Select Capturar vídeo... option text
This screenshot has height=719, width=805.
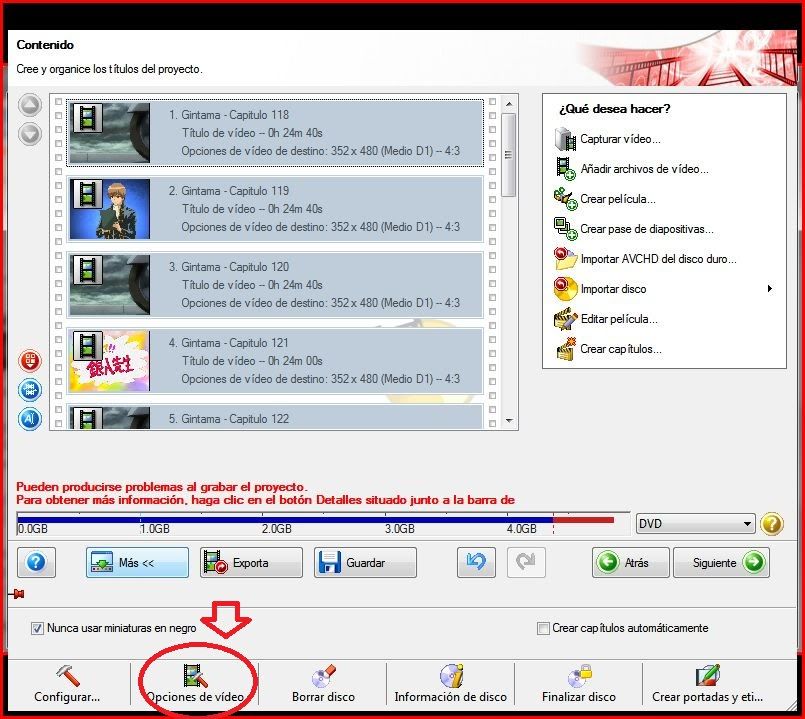coord(620,139)
